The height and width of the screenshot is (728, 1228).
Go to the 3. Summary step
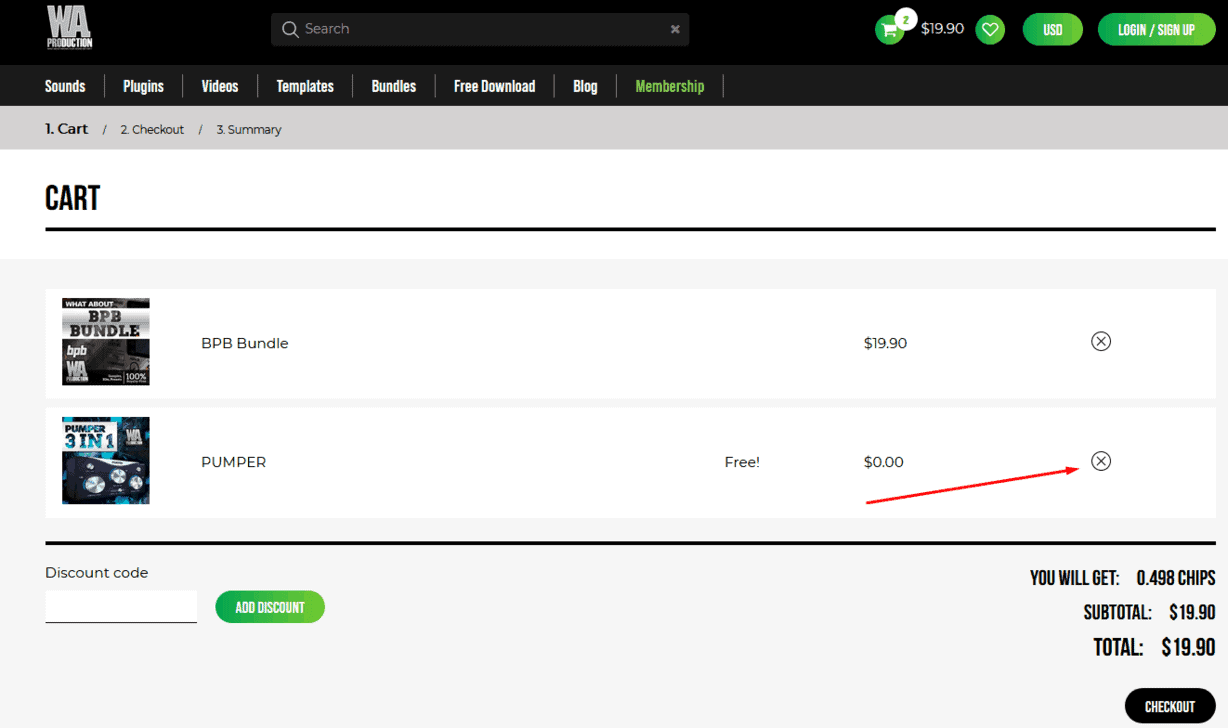pos(249,130)
